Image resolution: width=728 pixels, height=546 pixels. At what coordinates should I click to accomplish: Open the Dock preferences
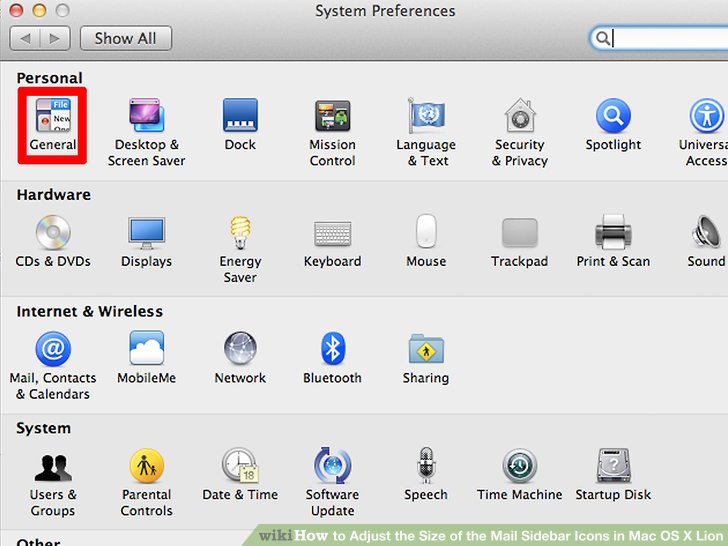(240, 124)
